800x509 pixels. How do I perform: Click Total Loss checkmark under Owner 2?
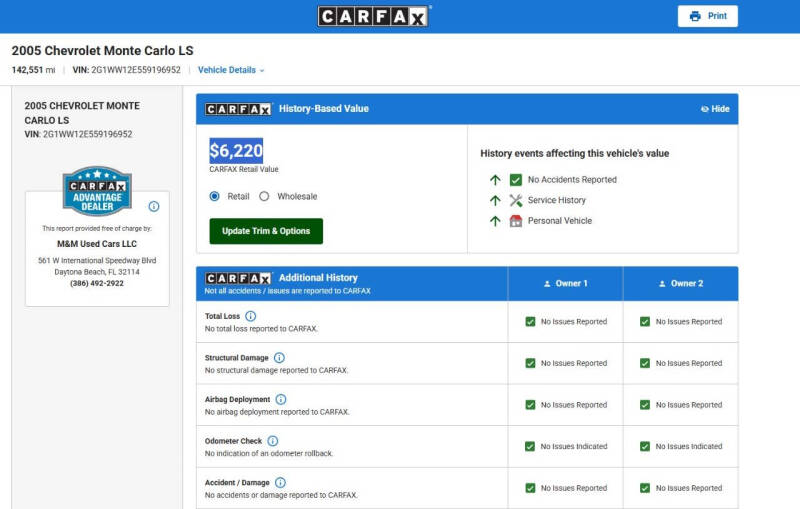[x=645, y=322]
